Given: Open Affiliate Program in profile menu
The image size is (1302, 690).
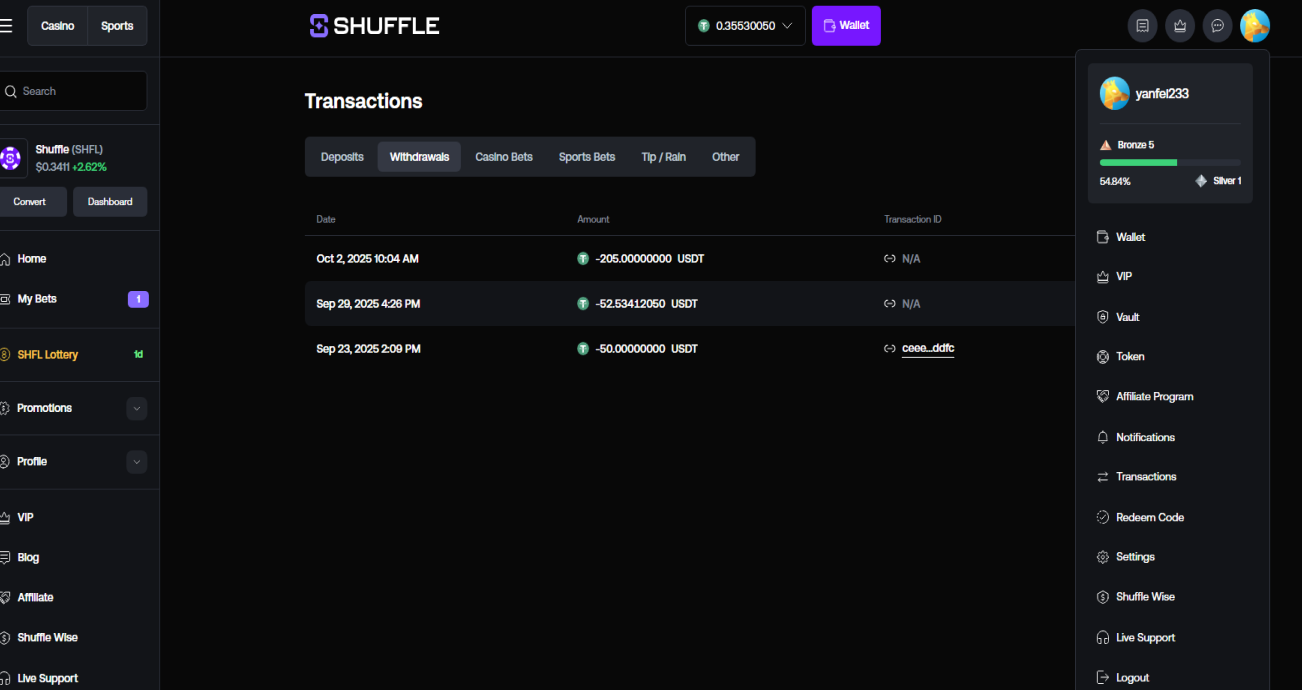Looking at the screenshot, I should [1155, 397].
